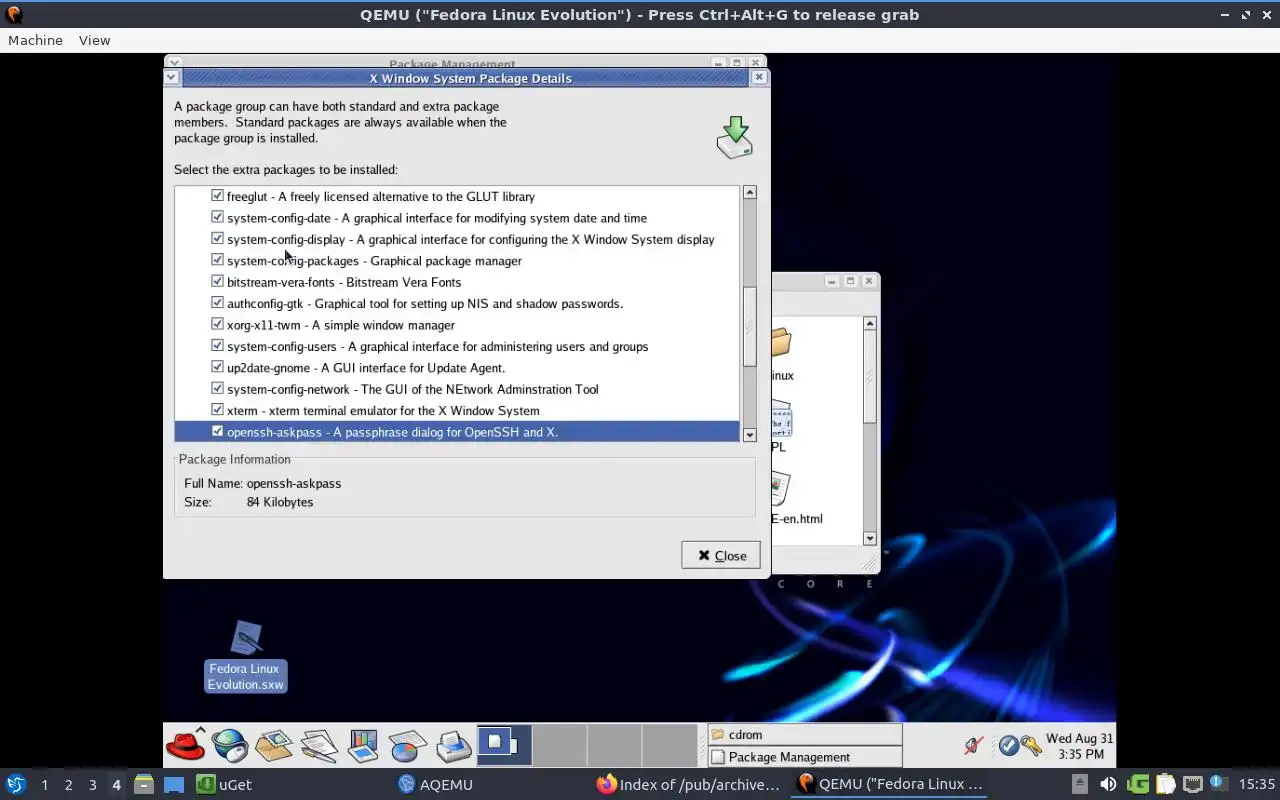Launch OpenOffice Impress from the Fedora panel

pos(363,745)
